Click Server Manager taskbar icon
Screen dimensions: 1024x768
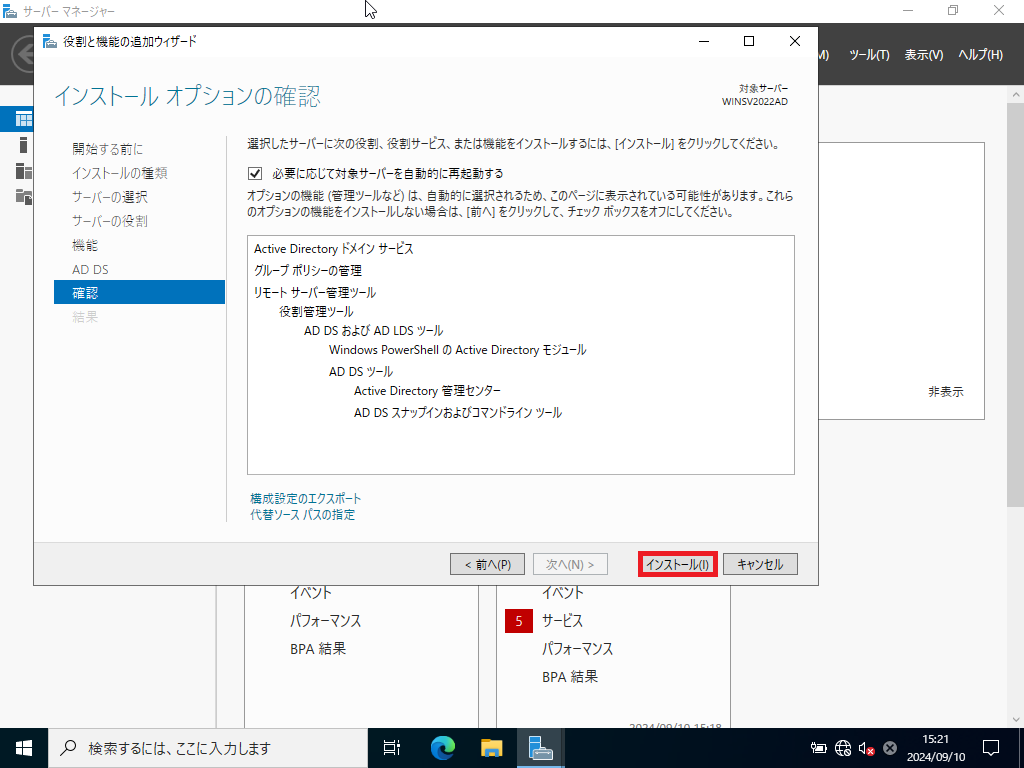pos(541,748)
